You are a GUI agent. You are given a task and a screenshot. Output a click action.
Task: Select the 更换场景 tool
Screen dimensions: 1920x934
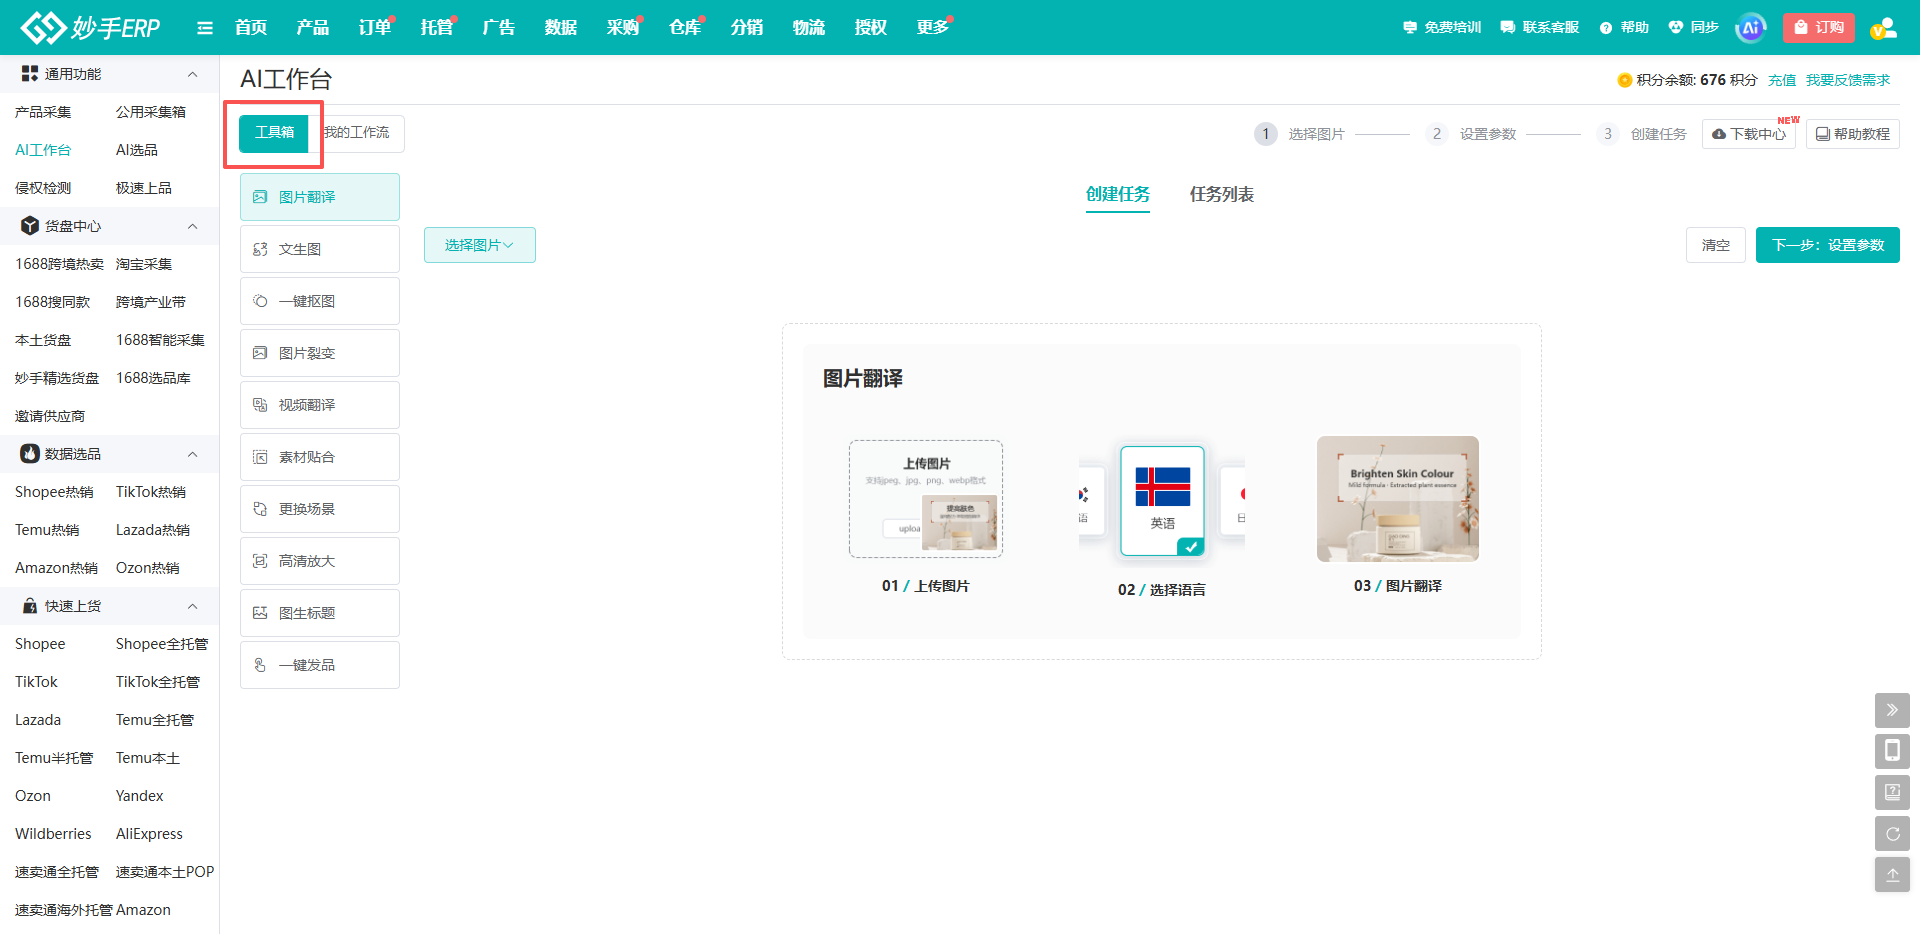[x=320, y=509]
